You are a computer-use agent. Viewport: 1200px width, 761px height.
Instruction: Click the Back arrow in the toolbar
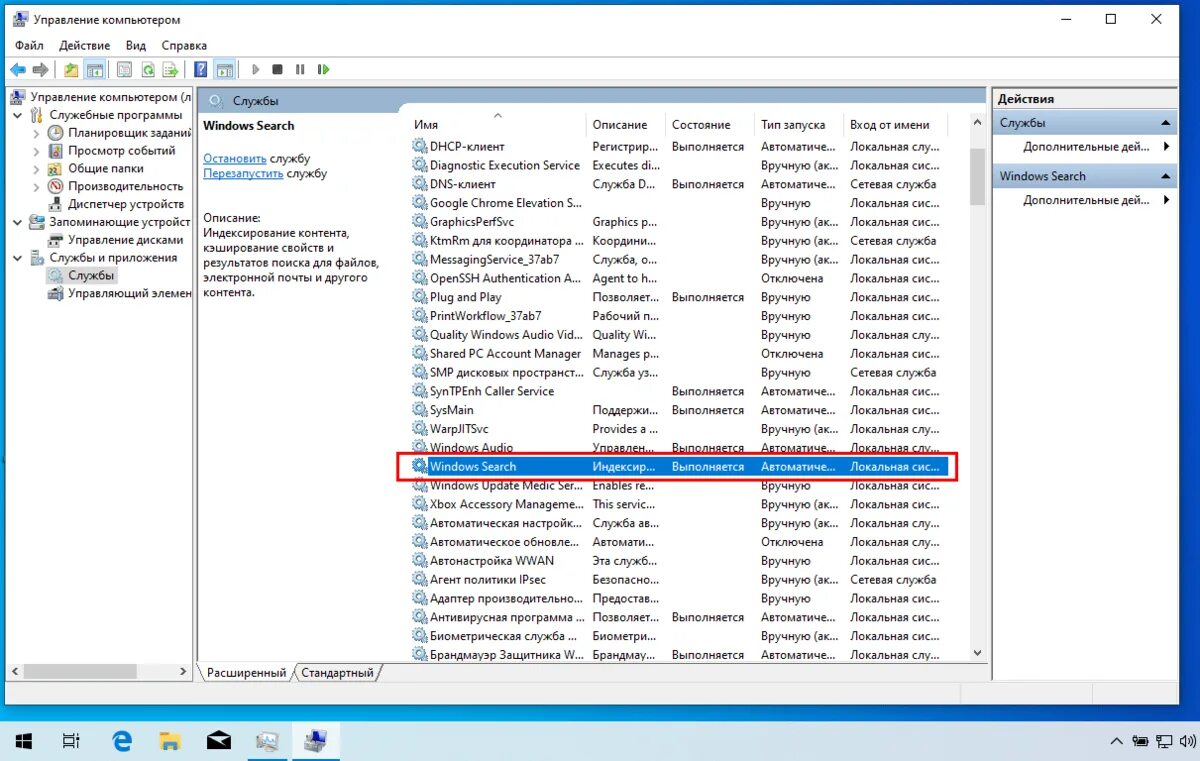pos(18,70)
